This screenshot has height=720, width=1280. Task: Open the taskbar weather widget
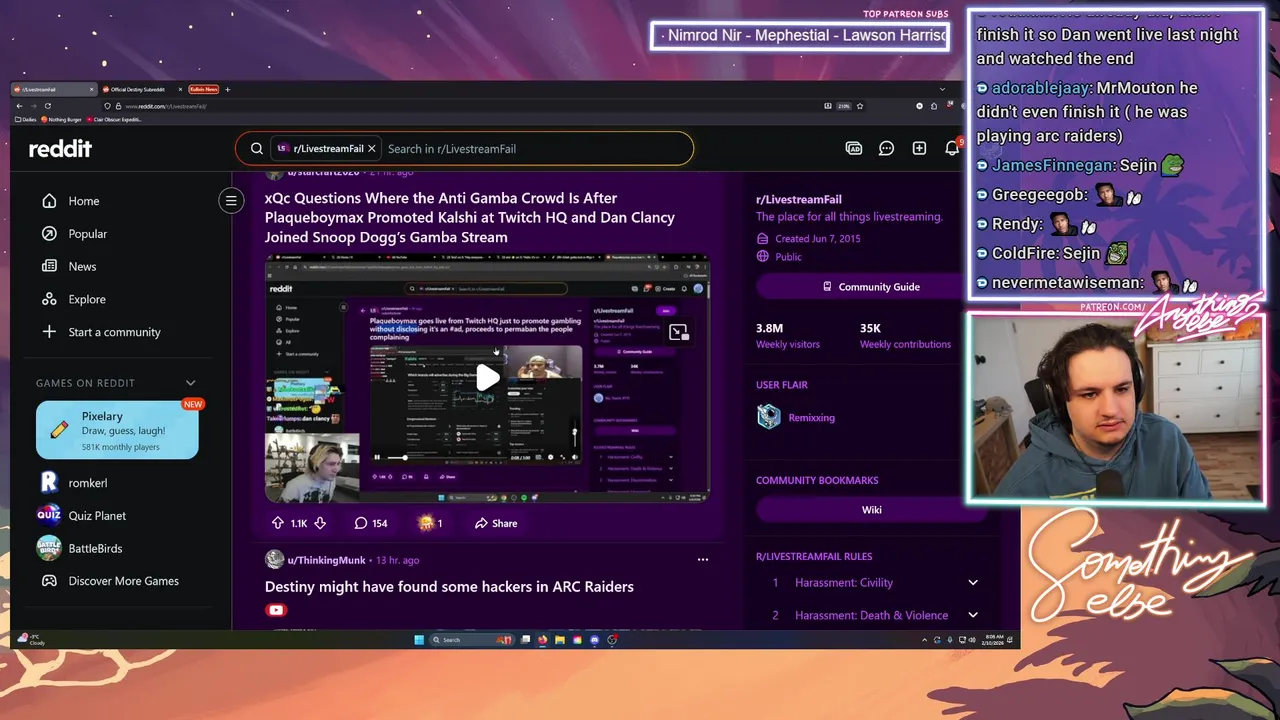point(32,640)
